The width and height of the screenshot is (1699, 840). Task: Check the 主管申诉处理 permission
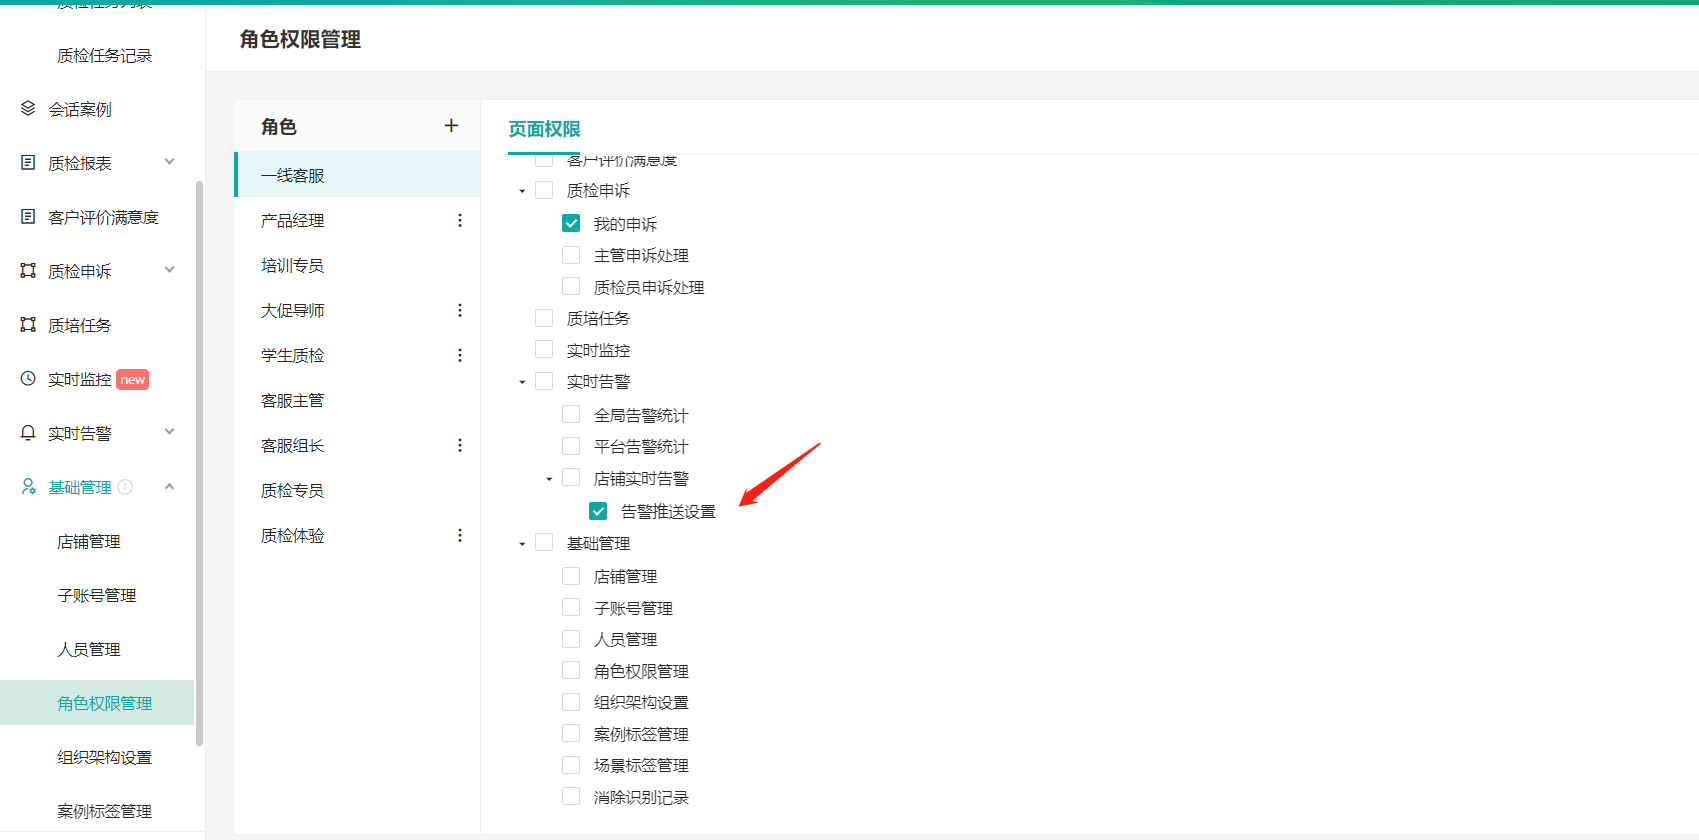(x=571, y=255)
